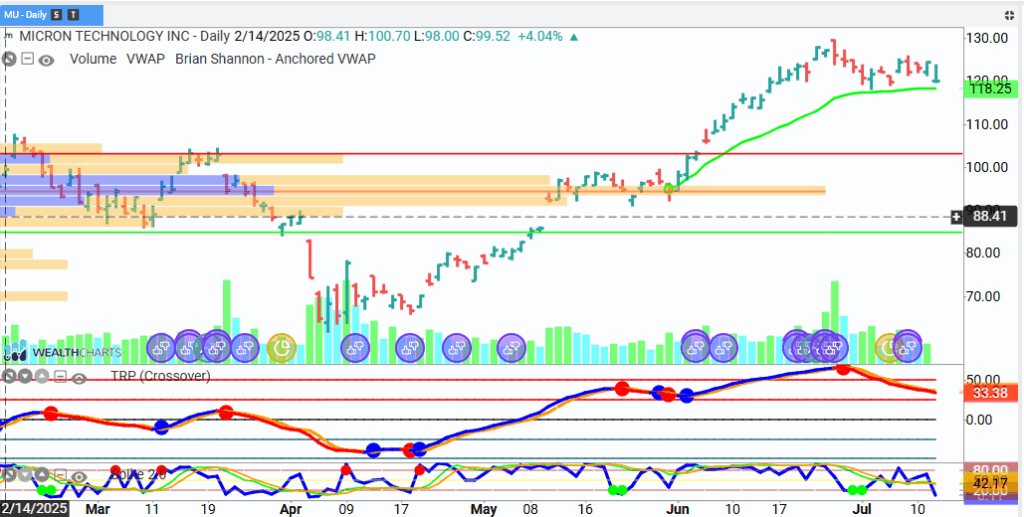The width and height of the screenshot is (1024, 517).
Task: Click the 42.17 Spike value label
Action: pyautogui.click(x=991, y=484)
